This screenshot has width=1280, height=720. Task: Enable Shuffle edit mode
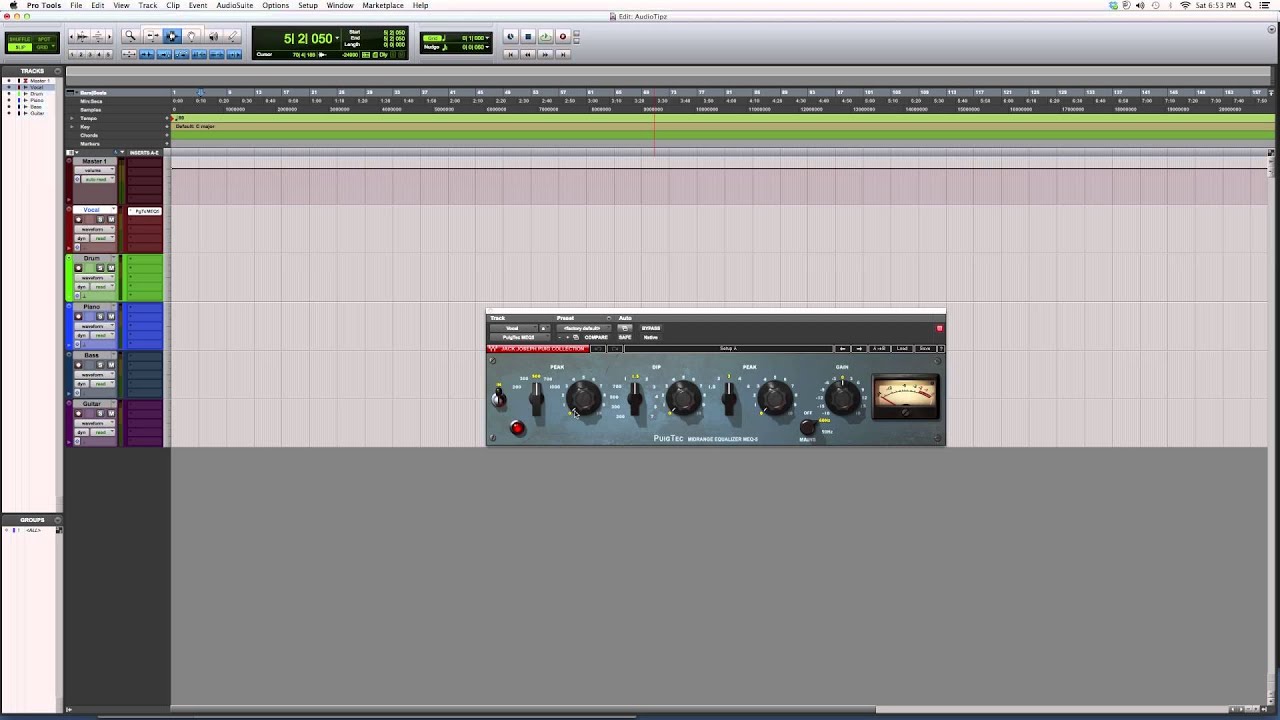tap(19, 39)
